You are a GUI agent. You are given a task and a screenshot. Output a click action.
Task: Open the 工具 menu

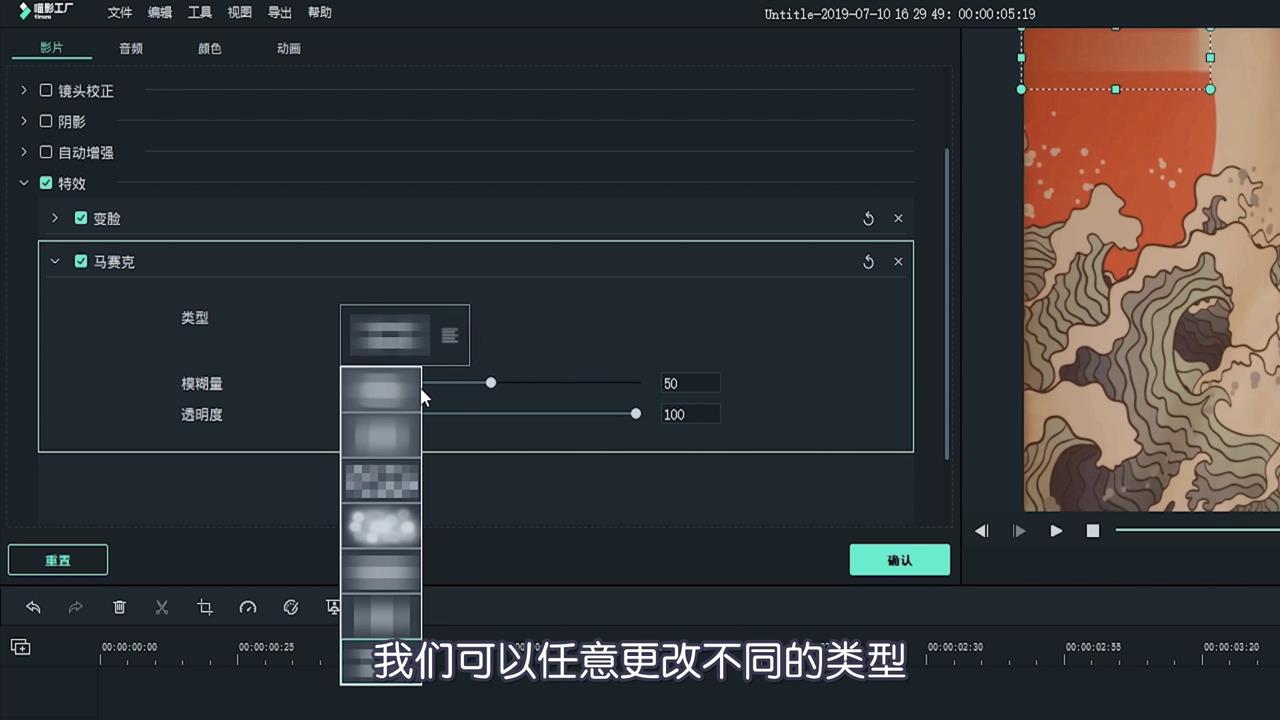tap(200, 13)
